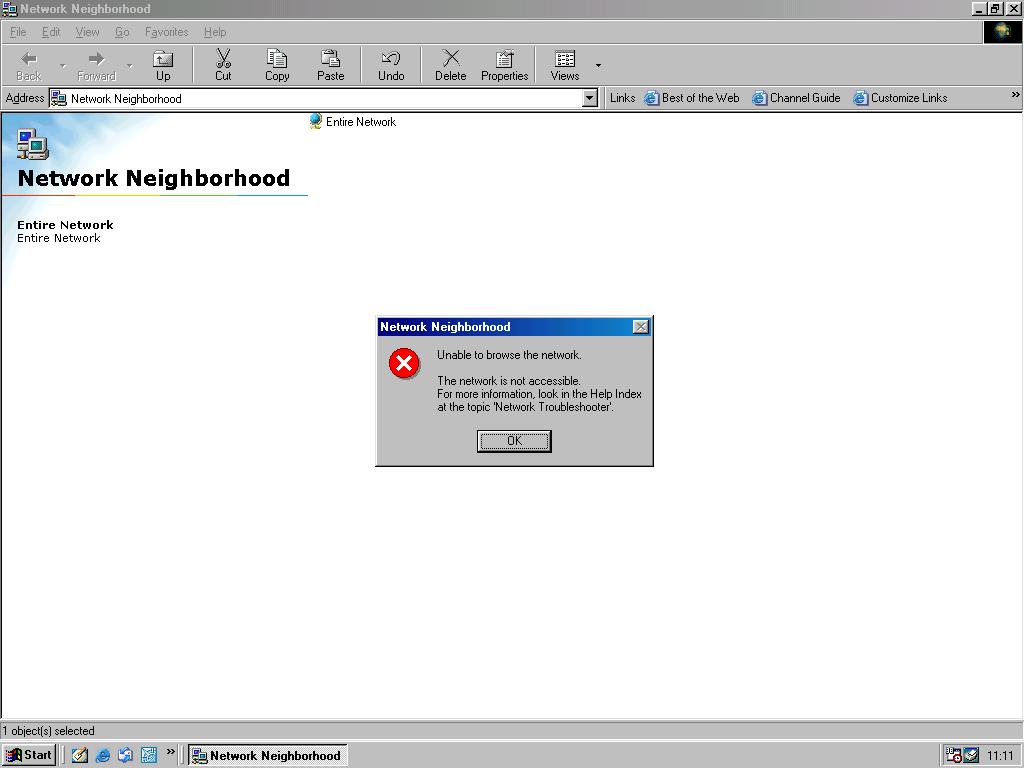
Task: Open Outlook Express from the taskbar
Action: (125, 755)
